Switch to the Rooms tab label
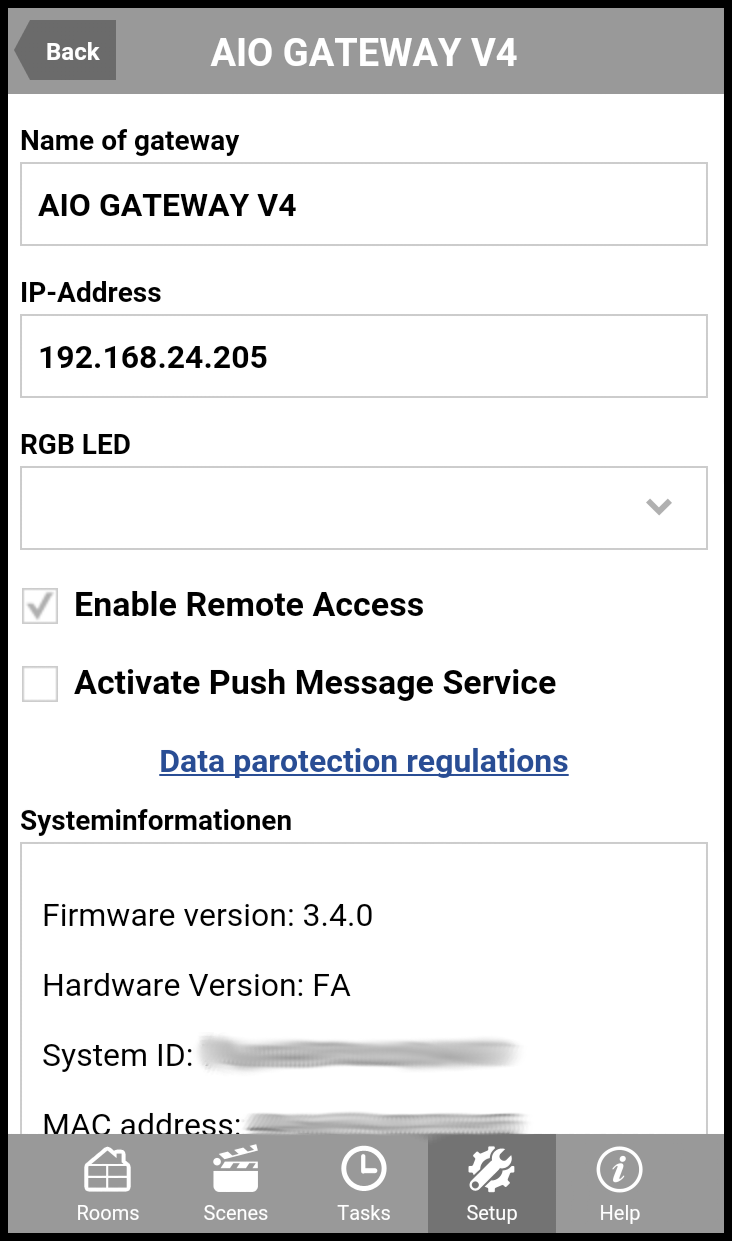 click(108, 1213)
